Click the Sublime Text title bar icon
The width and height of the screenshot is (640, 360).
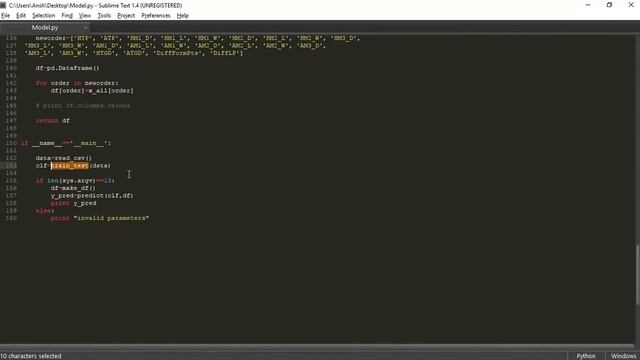(x=3, y=5)
